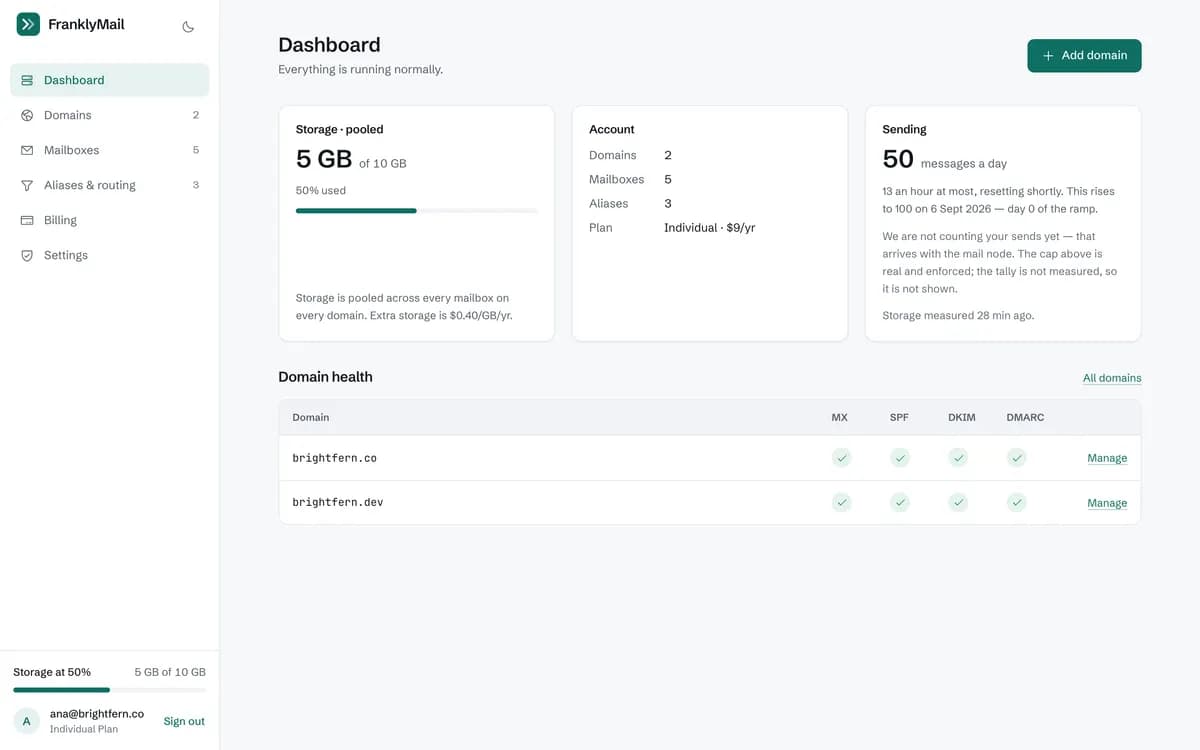Open the Billing page
1200x750 pixels.
coord(110,220)
